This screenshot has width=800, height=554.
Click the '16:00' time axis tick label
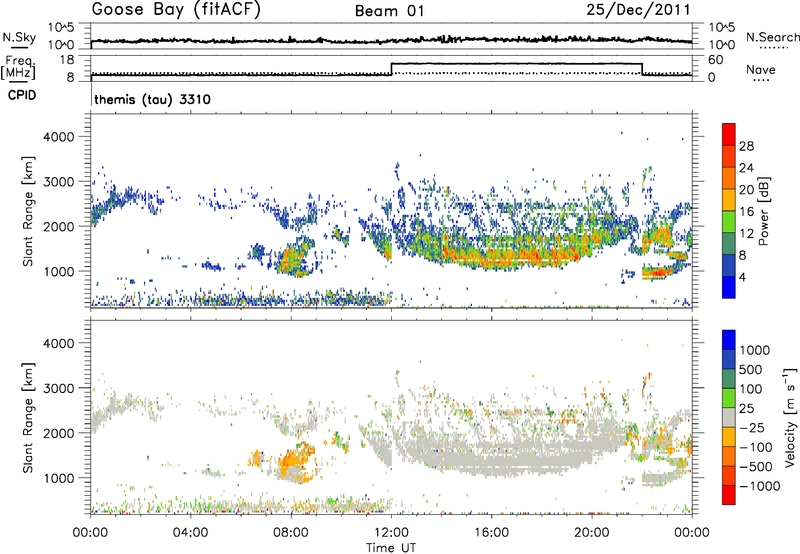(491, 533)
